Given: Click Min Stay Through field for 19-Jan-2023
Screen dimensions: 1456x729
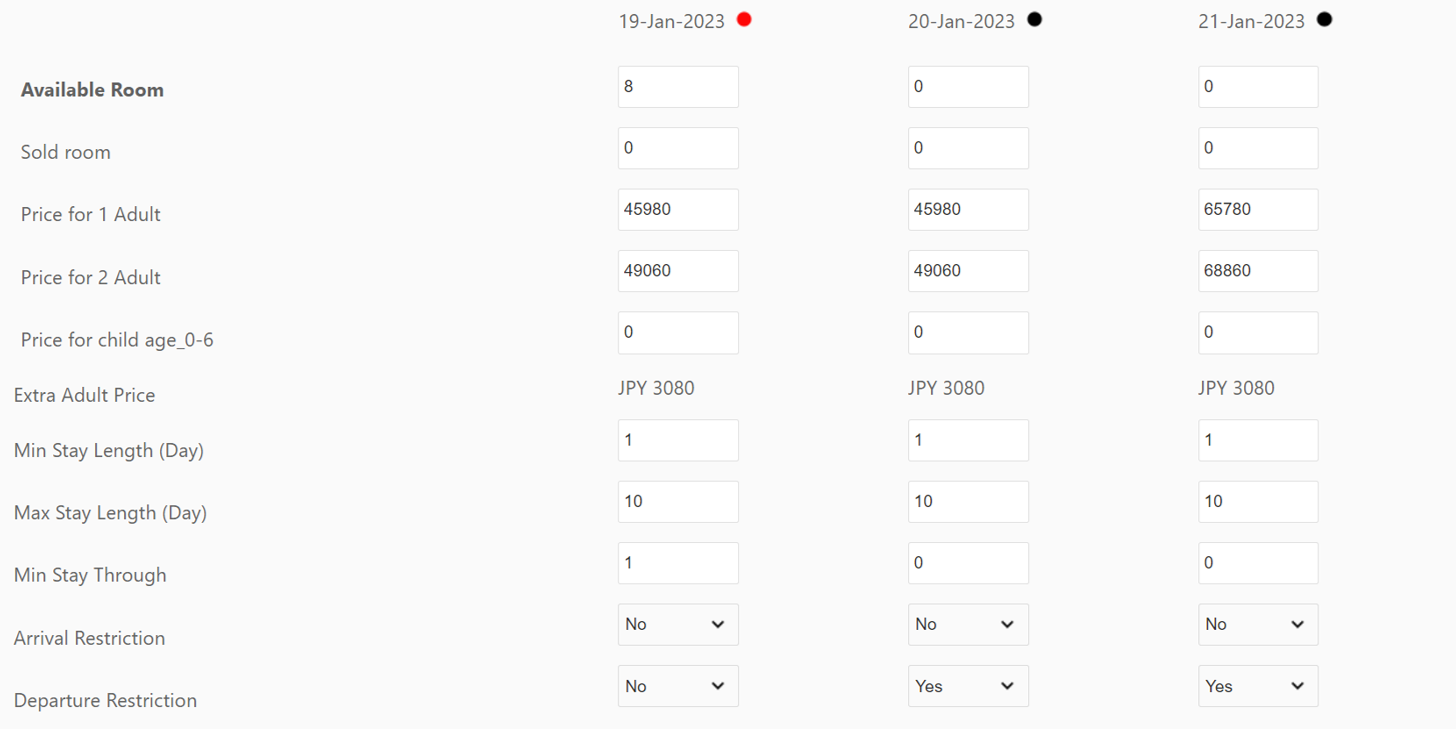Looking at the screenshot, I should tap(678, 563).
